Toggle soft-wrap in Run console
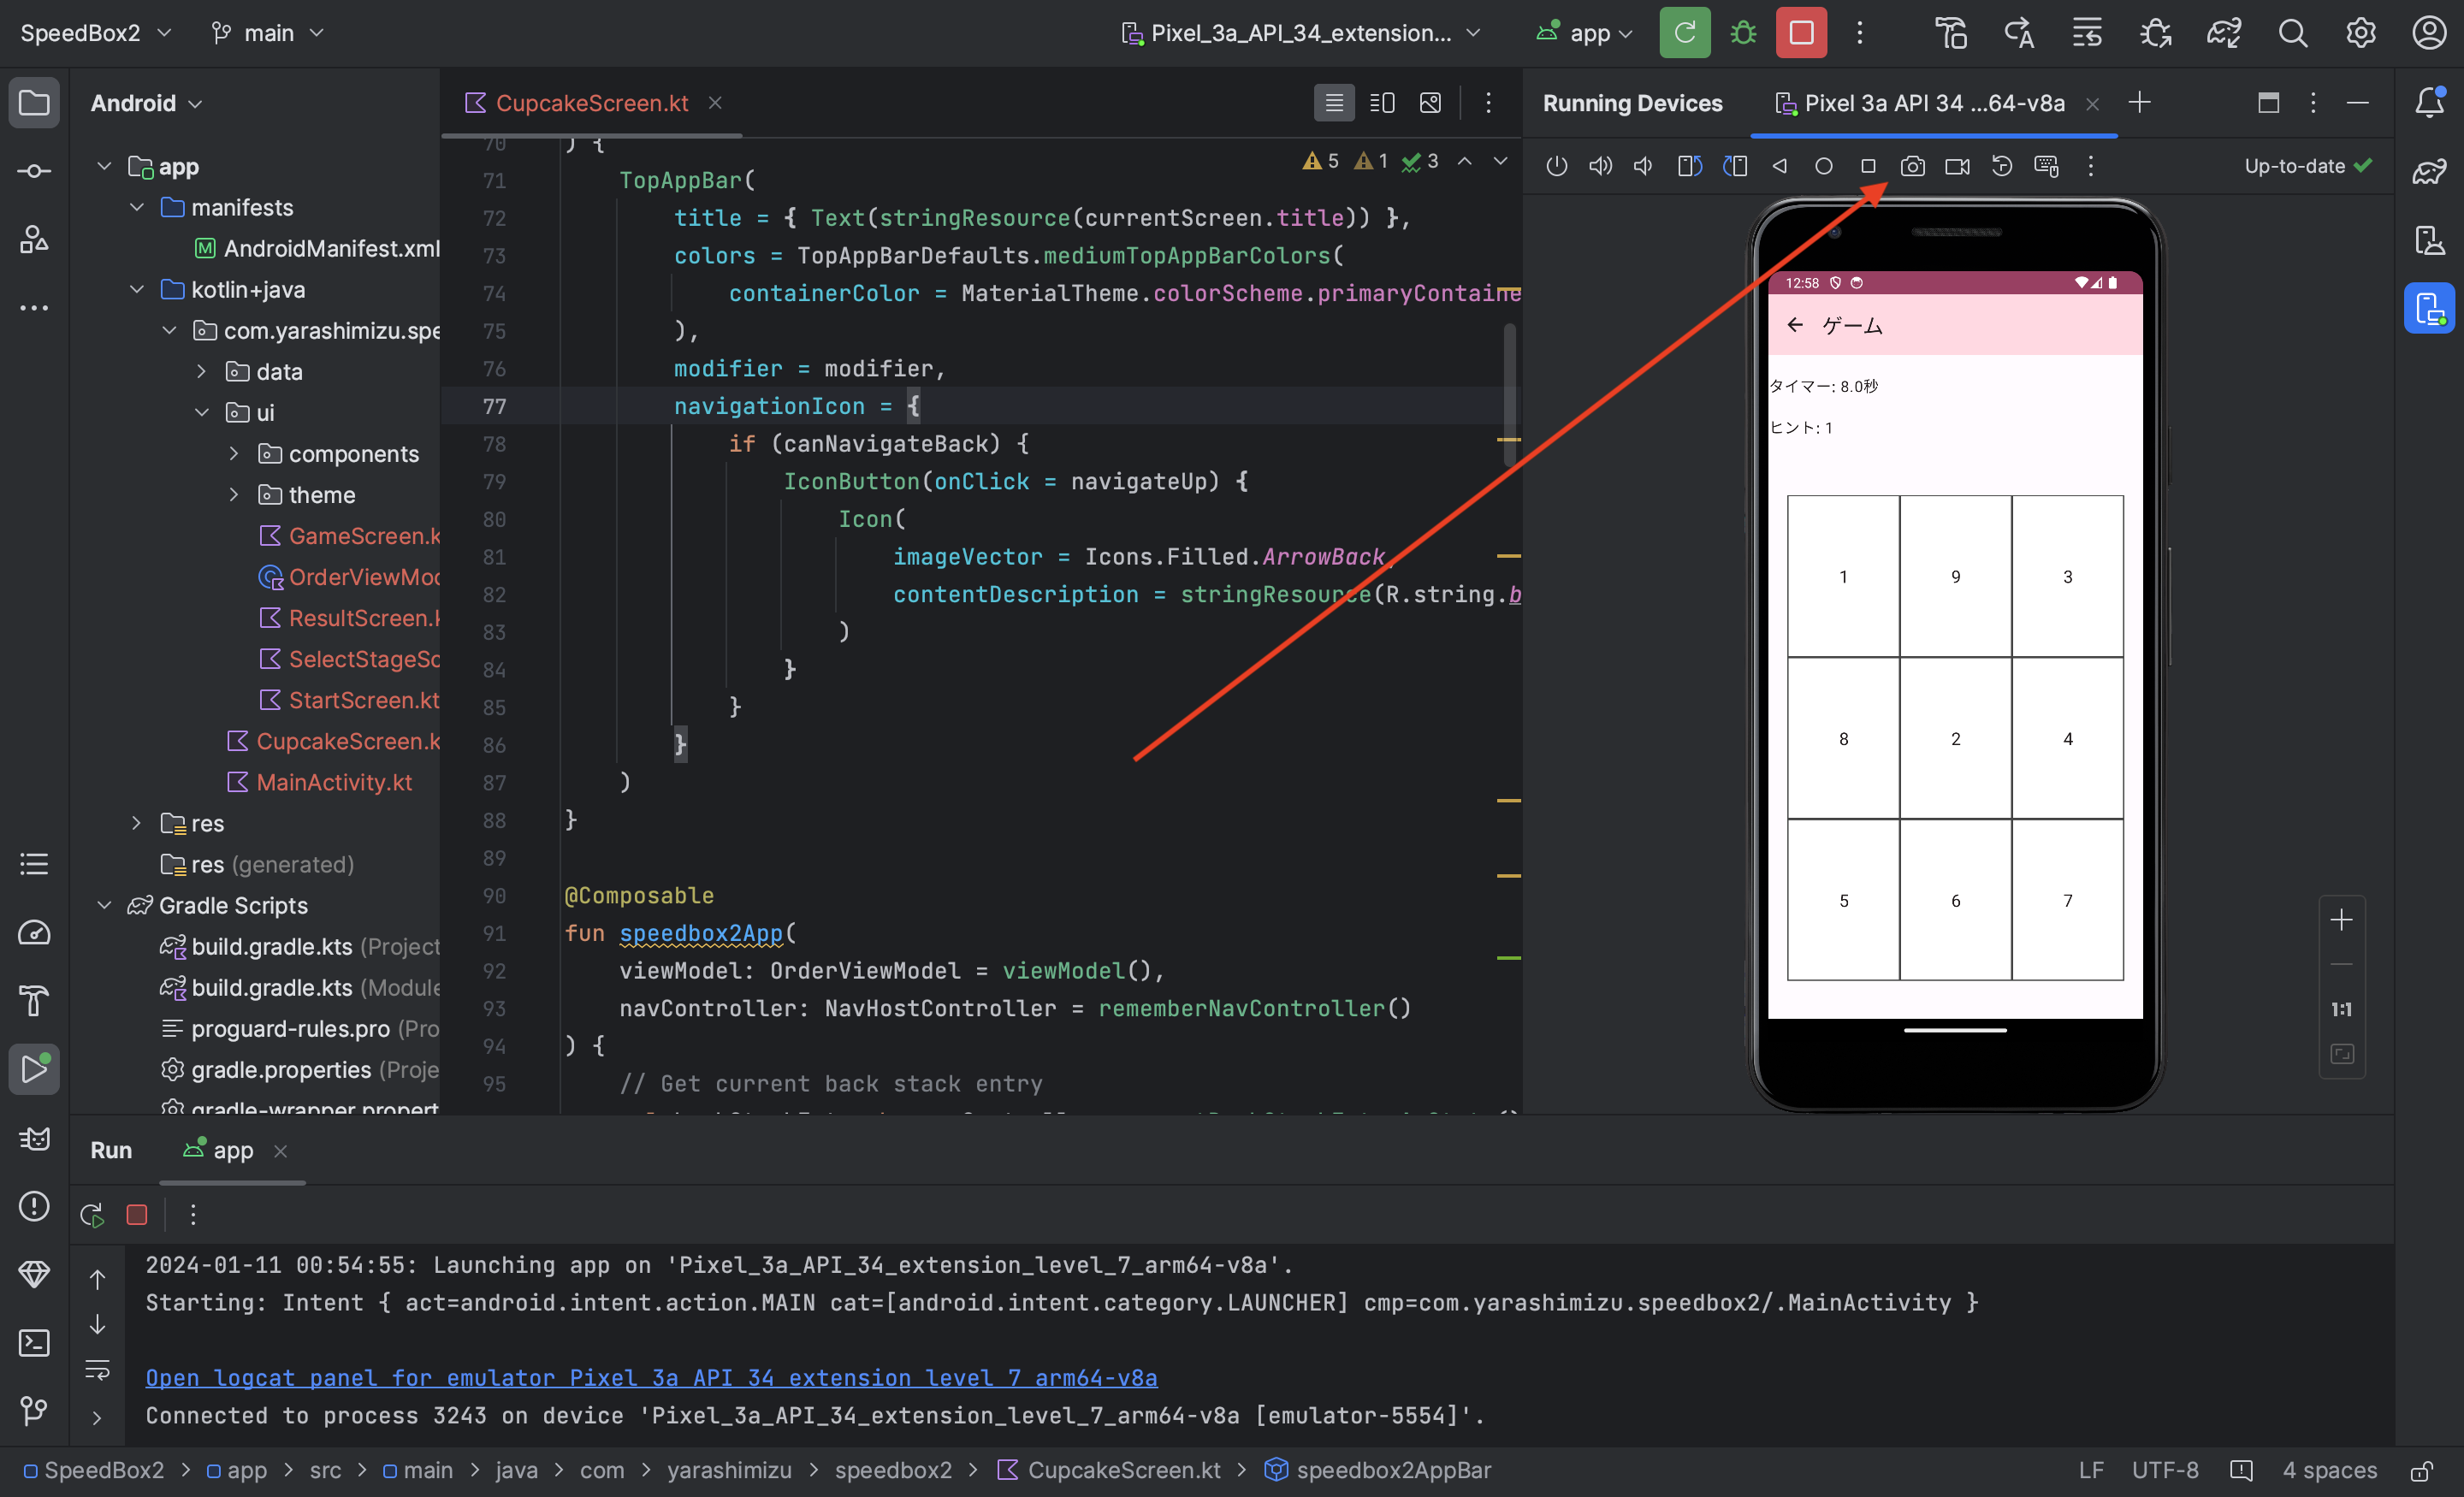 [97, 1369]
